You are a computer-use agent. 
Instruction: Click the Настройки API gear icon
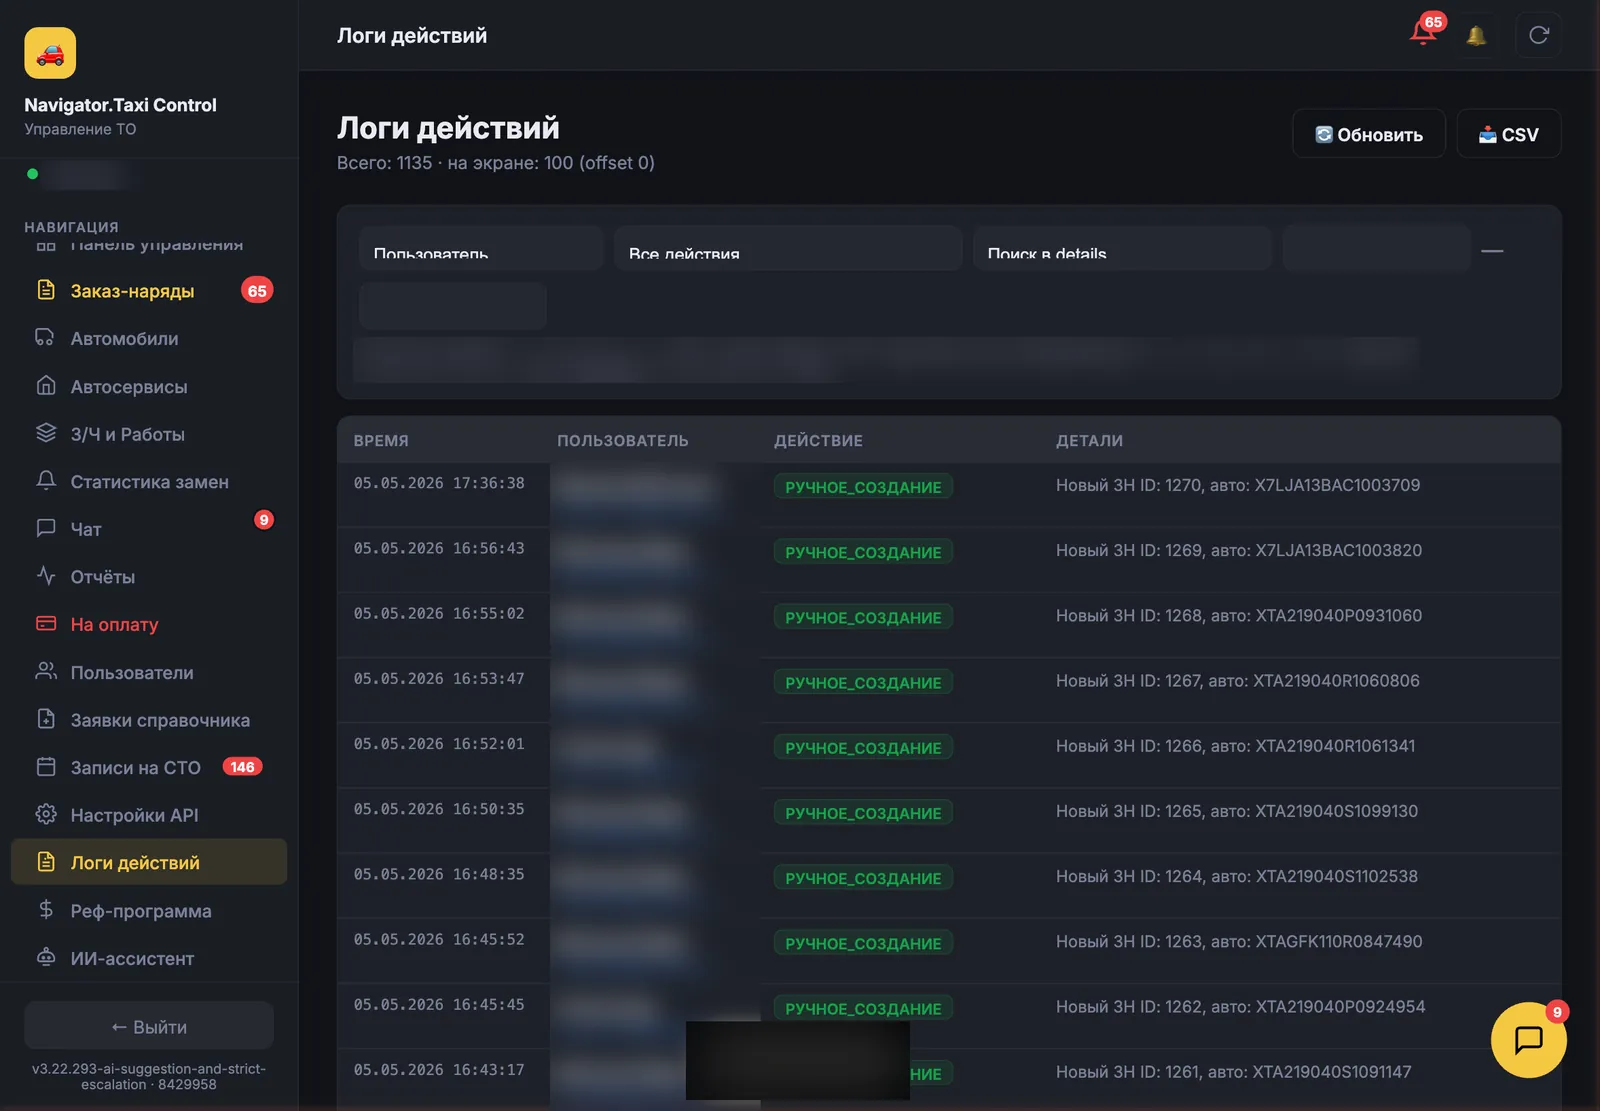[x=46, y=815]
